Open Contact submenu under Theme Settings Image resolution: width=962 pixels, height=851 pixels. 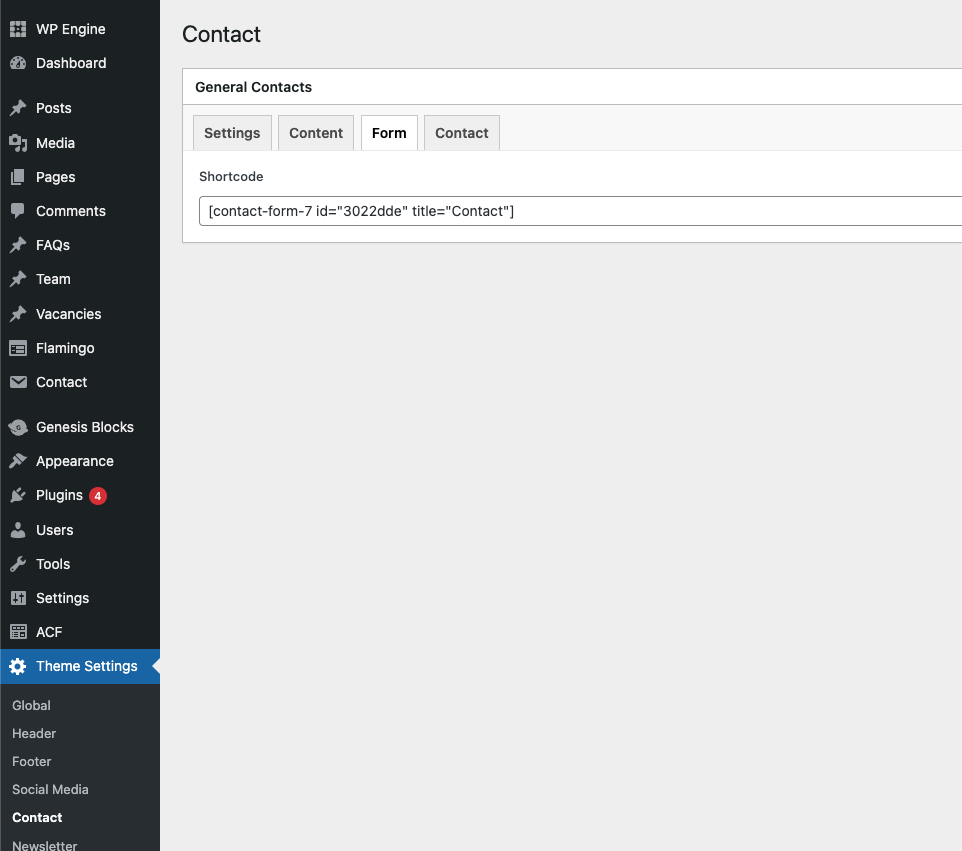click(x=37, y=818)
